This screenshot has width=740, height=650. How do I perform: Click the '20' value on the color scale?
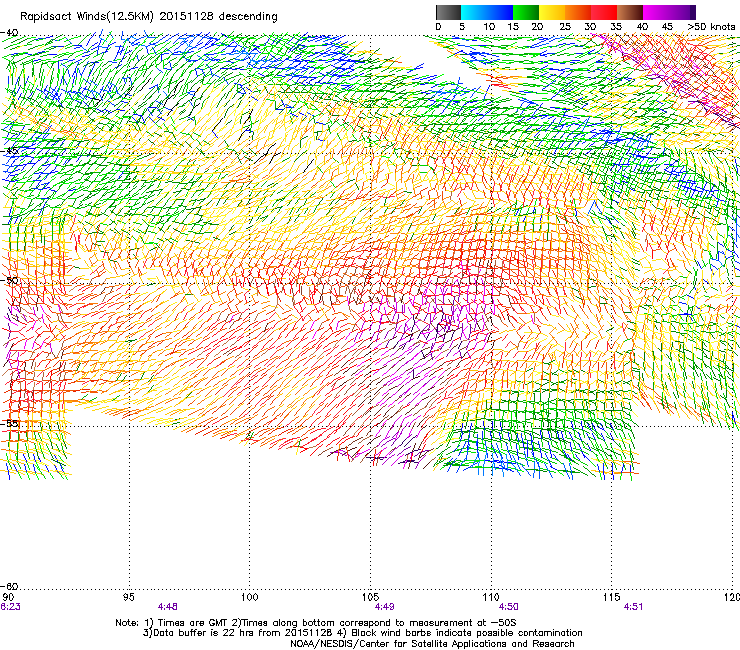pyautogui.click(x=537, y=27)
